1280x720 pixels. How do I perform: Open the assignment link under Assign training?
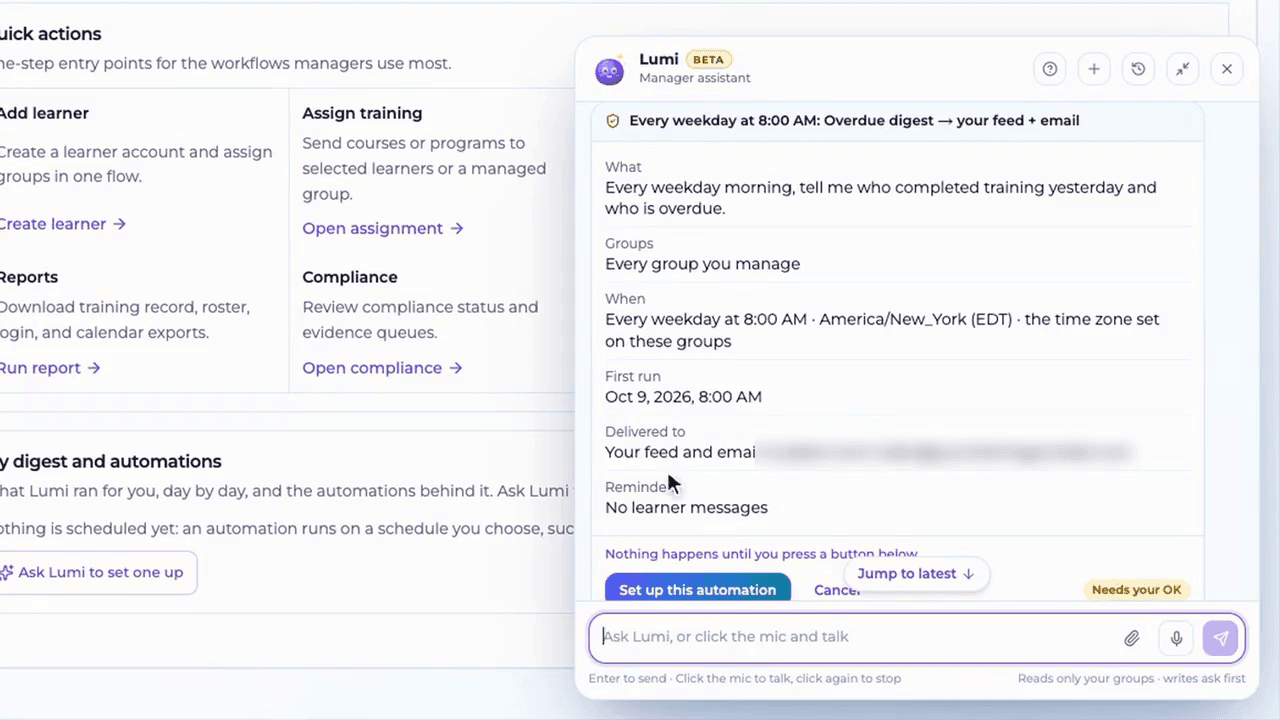point(383,228)
